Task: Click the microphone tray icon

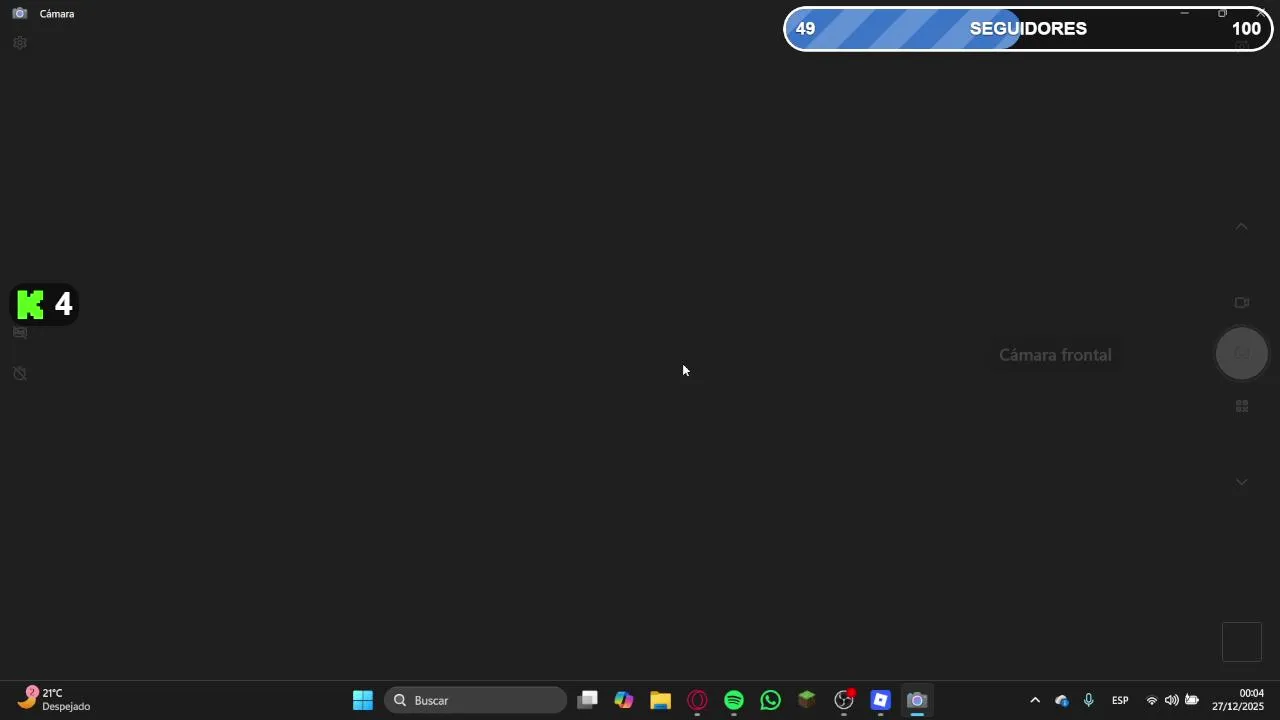Action: coord(1089,700)
